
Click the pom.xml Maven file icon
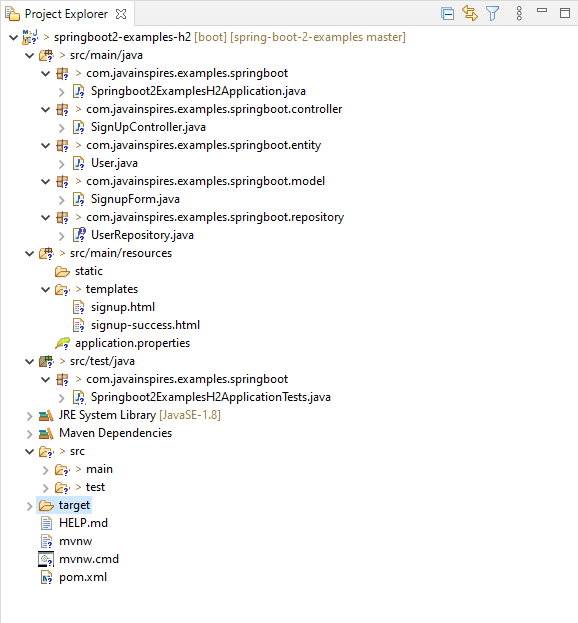pos(46,577)
